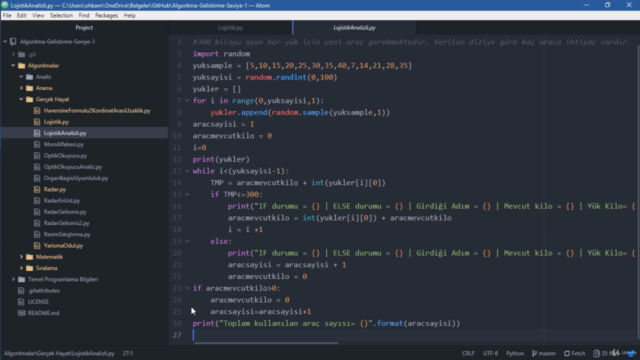Open the File menu
This screenshot has height=360, width=640.
[x=7, y=16]
